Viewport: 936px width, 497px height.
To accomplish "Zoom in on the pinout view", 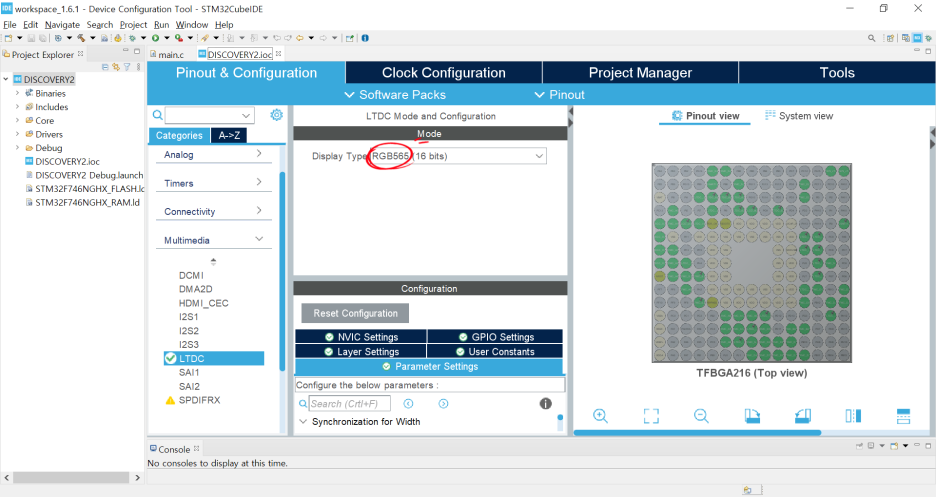I will (600, 416).
